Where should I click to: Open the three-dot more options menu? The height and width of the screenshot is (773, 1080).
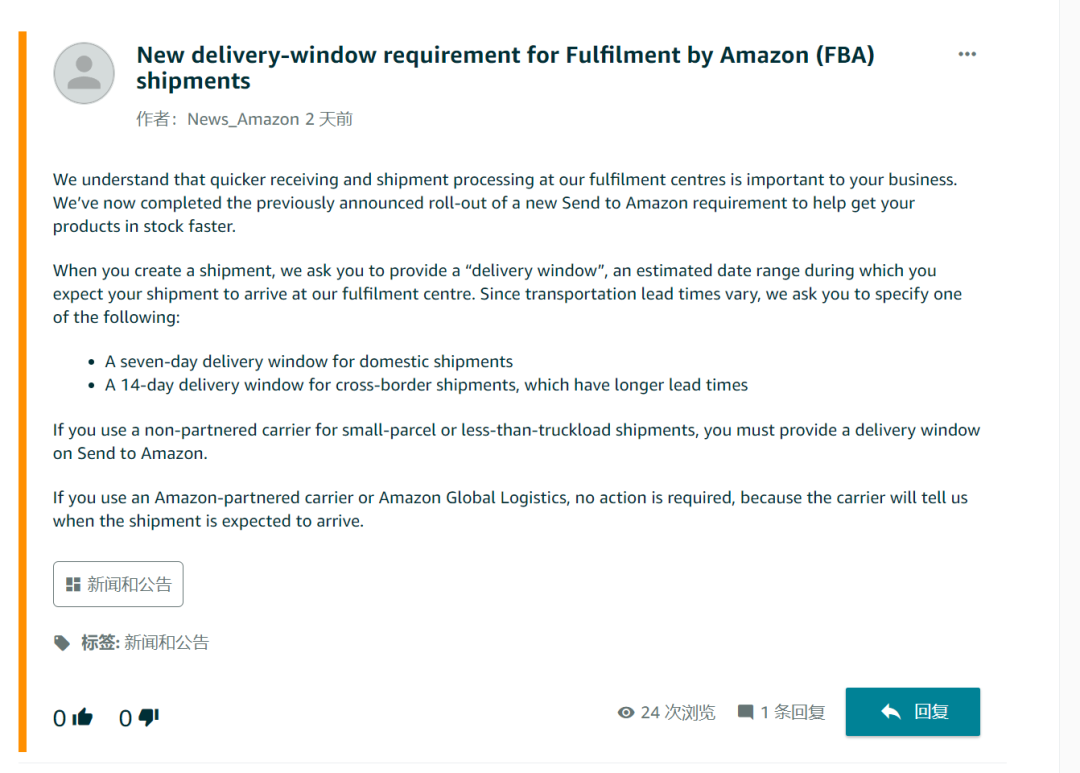pyautogui.click(x=967, y=55)
